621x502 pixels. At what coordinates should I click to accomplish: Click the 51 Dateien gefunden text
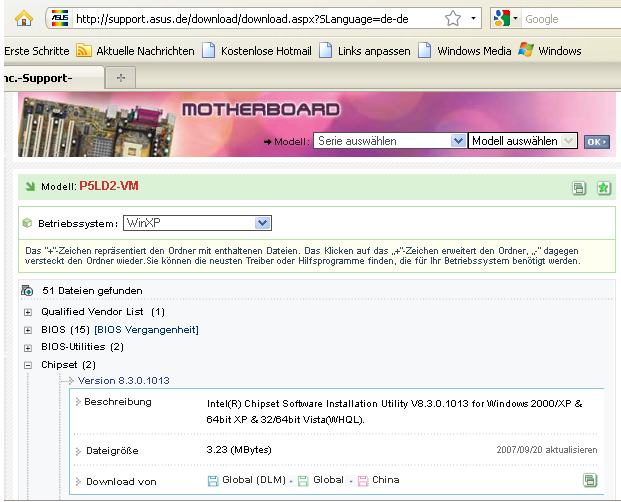(x=92, y=291)
